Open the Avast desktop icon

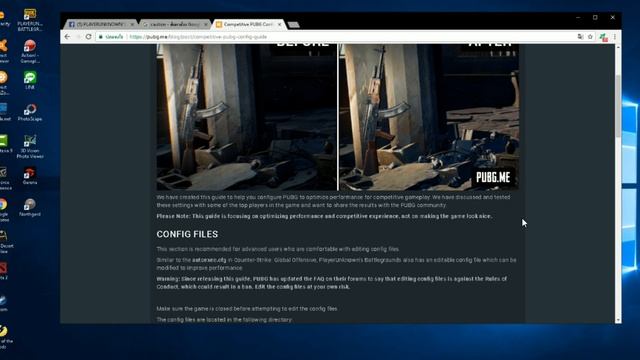(3, 51)
